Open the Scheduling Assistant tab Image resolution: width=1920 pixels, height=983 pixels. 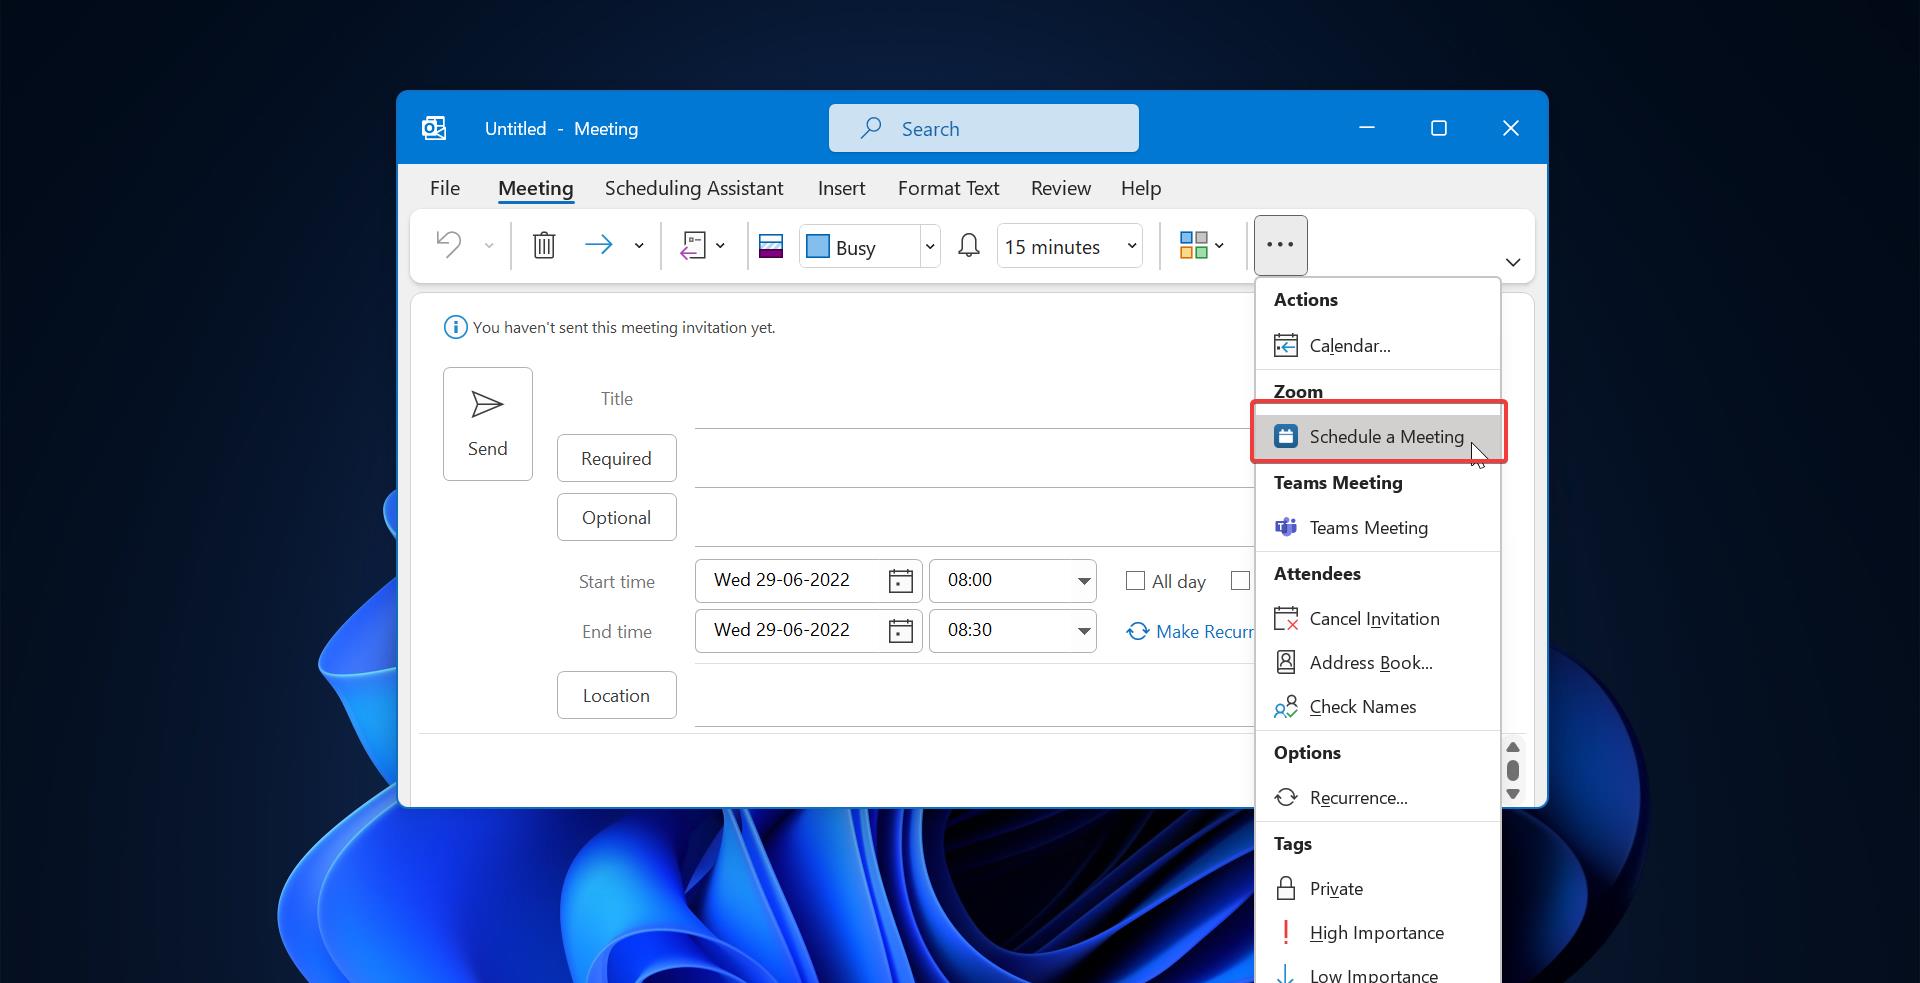pos(694,188)
